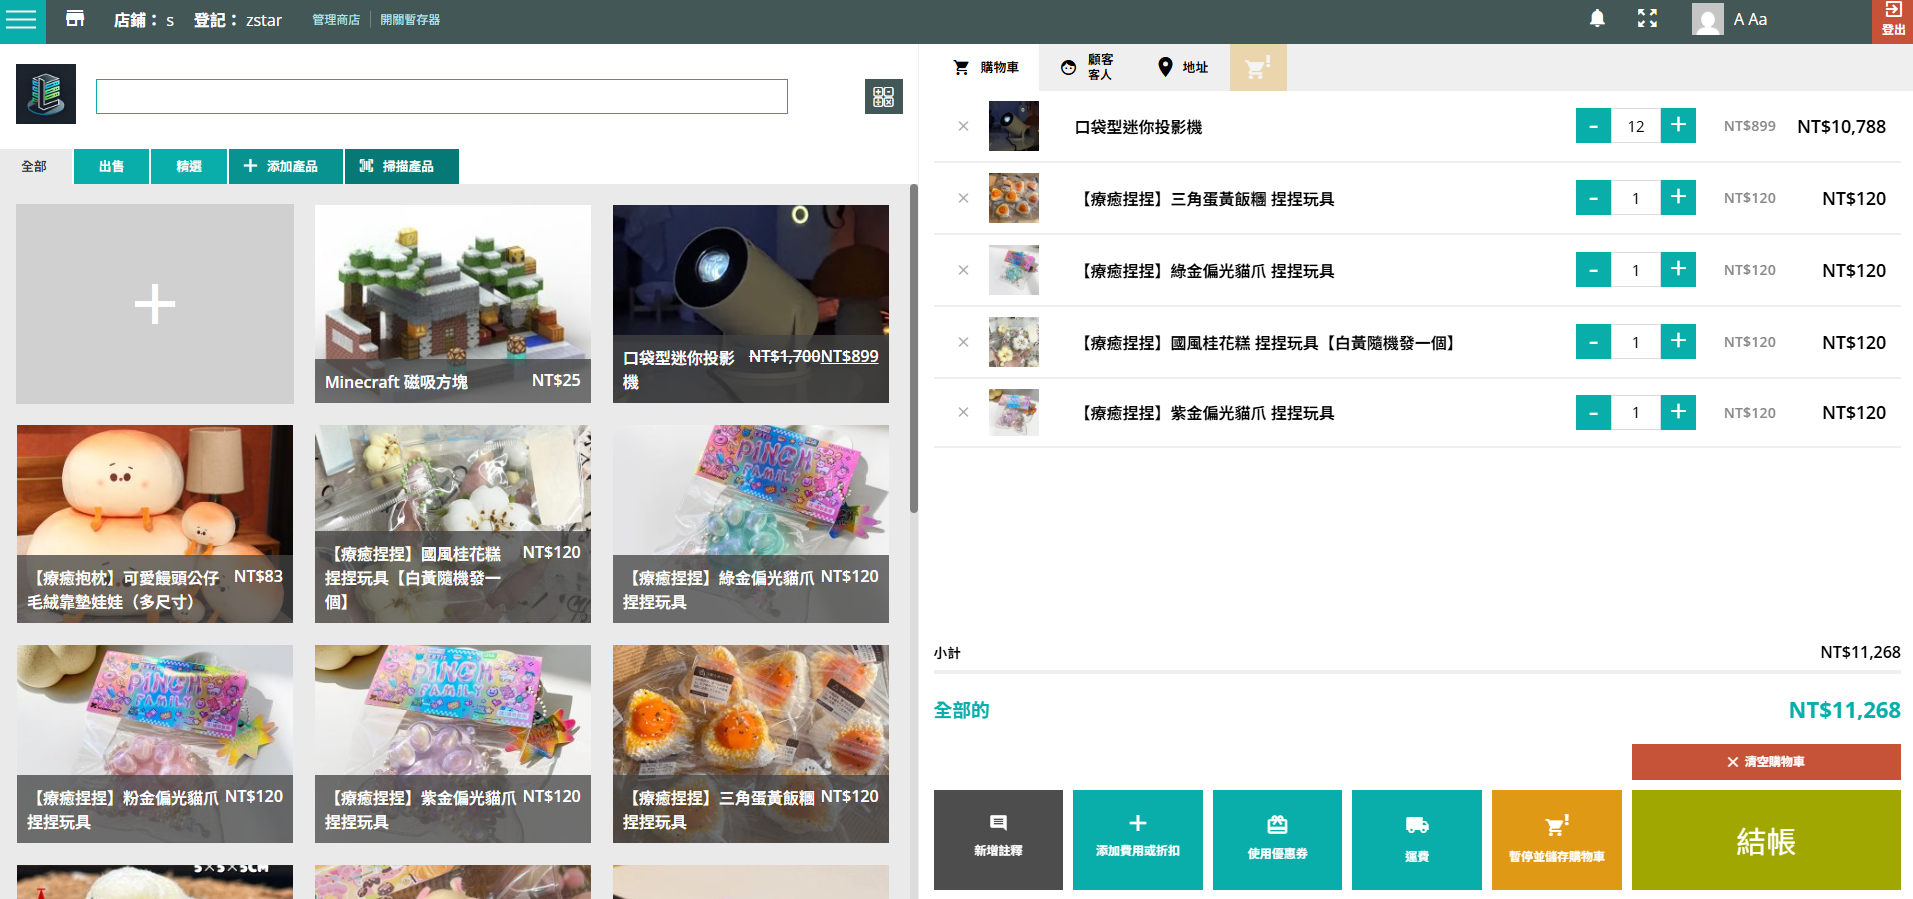Click 使用優惠券 coupon button
This screenshot has width=1913, height=899.
tap(1277, 840)
